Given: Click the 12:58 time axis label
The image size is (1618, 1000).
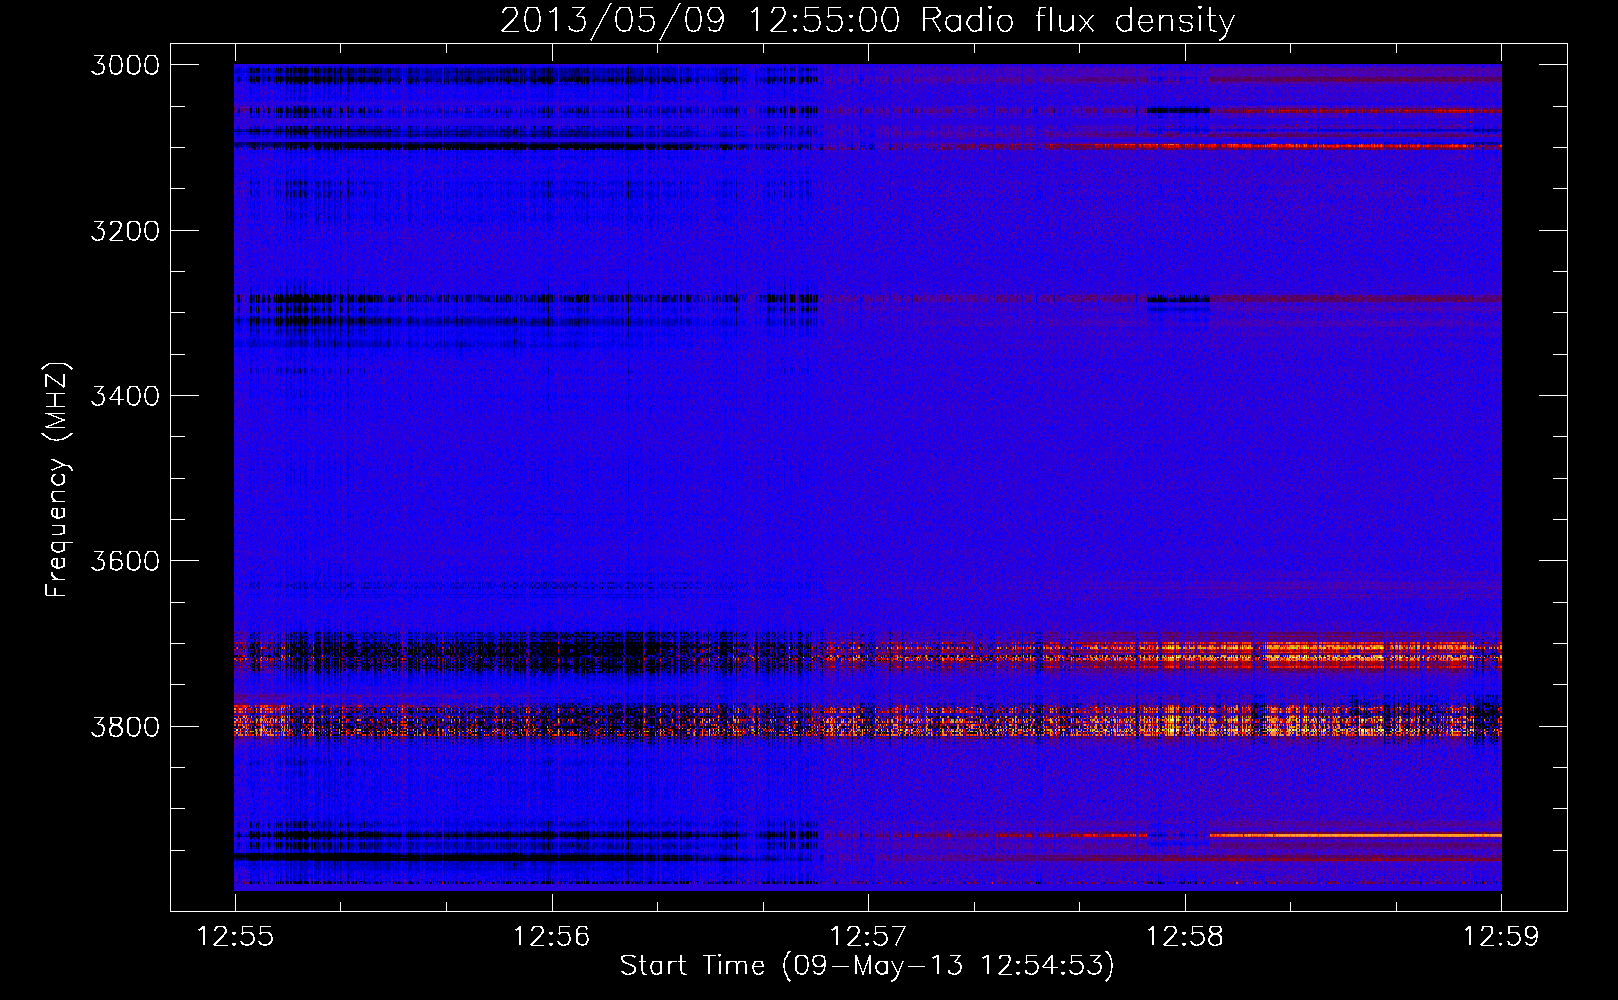Looking at the screenshot, I should pyautogui.click(x=1184, y=936).
